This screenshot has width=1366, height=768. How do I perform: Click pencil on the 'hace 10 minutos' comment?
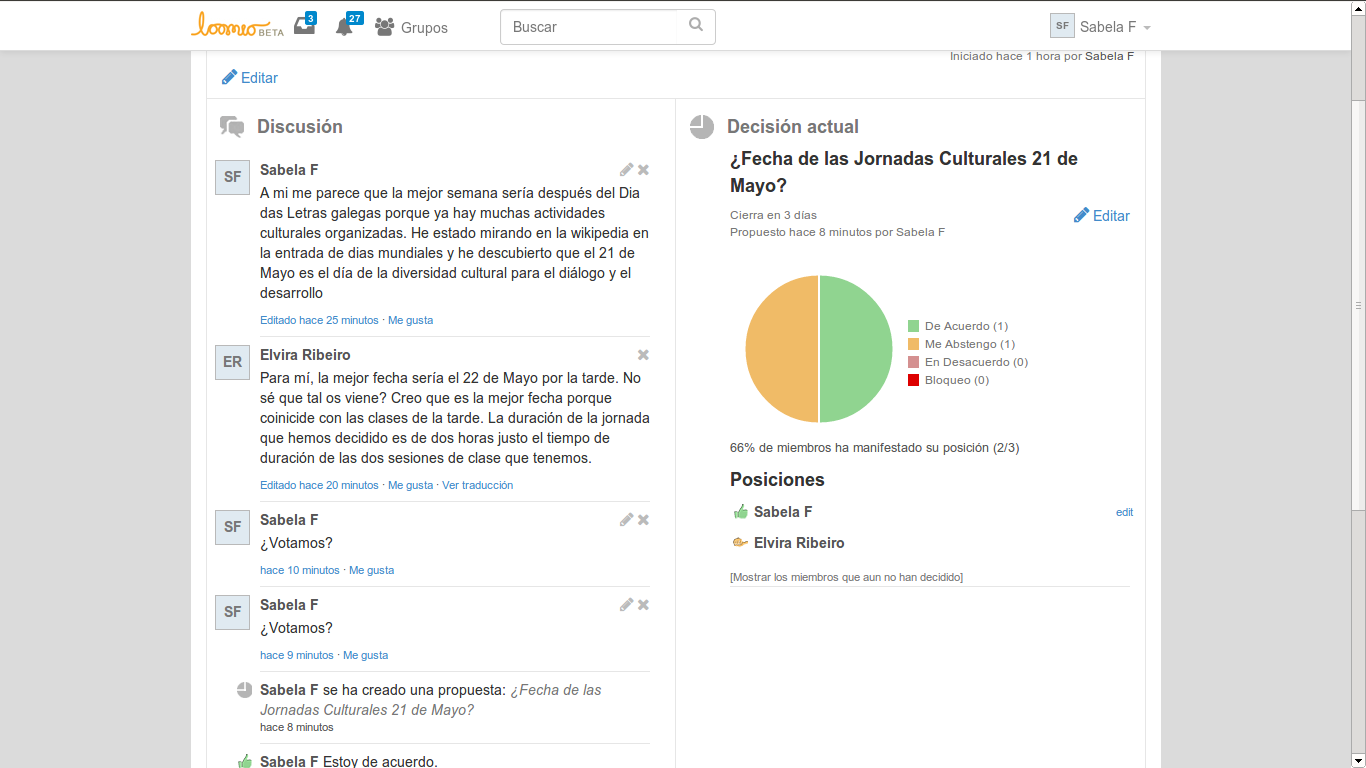626,520
